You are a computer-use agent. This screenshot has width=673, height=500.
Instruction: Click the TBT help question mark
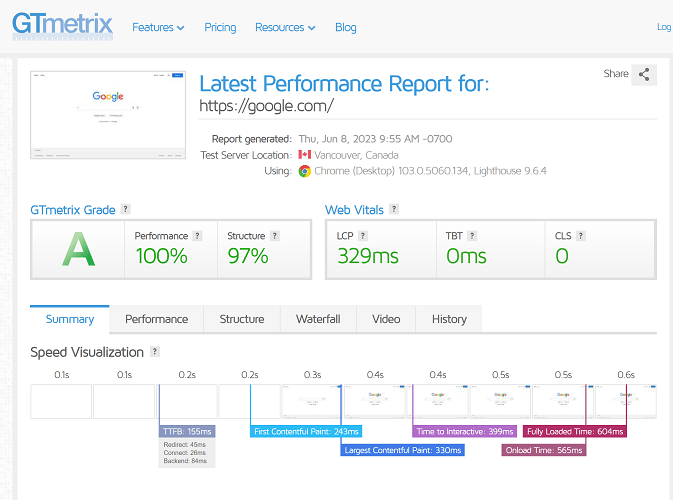pyautogui.click(x=472, y=236)
